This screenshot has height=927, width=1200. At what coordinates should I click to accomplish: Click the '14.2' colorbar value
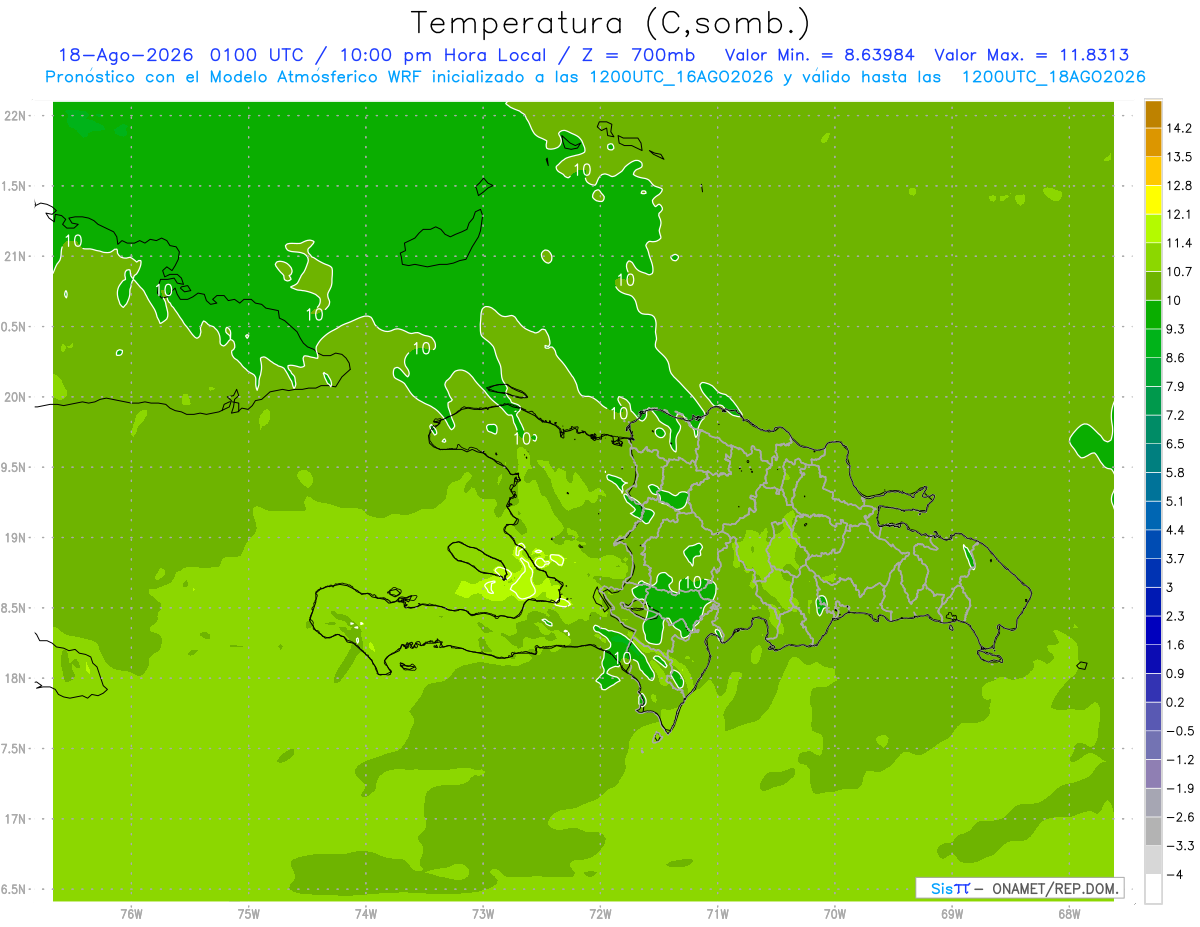click(x=1180, y=128)
